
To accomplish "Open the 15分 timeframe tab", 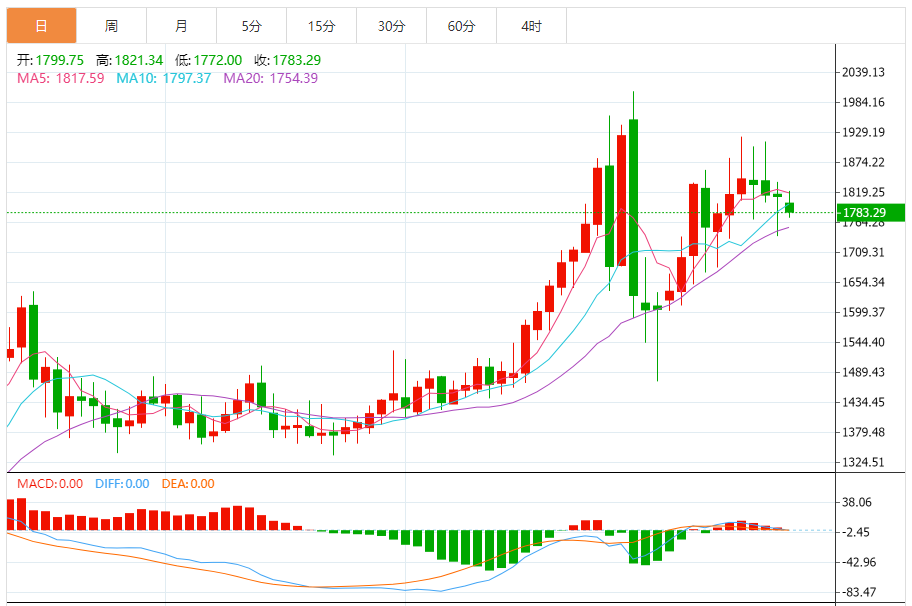I will 321,26.
